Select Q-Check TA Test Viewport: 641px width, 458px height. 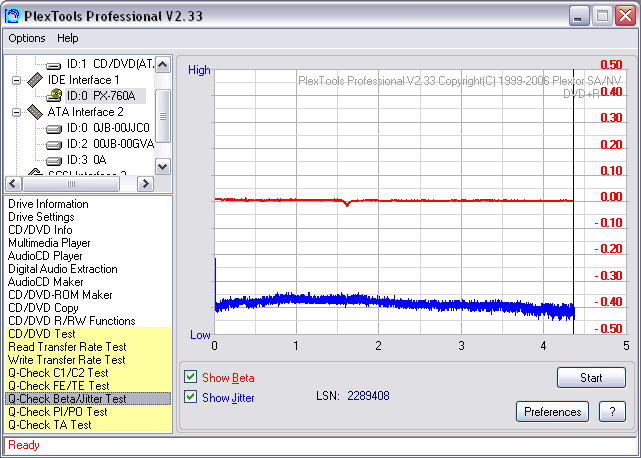pyautogui.click(x=88, y=425)
